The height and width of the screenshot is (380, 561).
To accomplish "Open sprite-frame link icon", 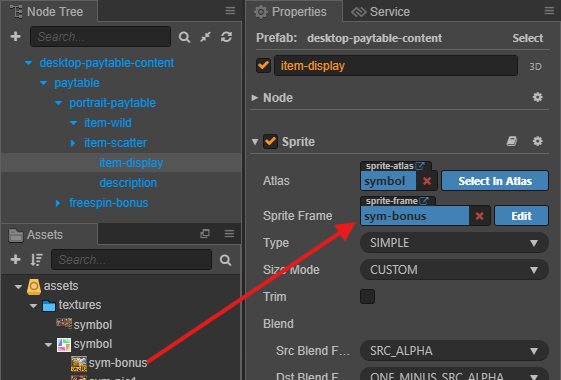I will click(424, 201).
